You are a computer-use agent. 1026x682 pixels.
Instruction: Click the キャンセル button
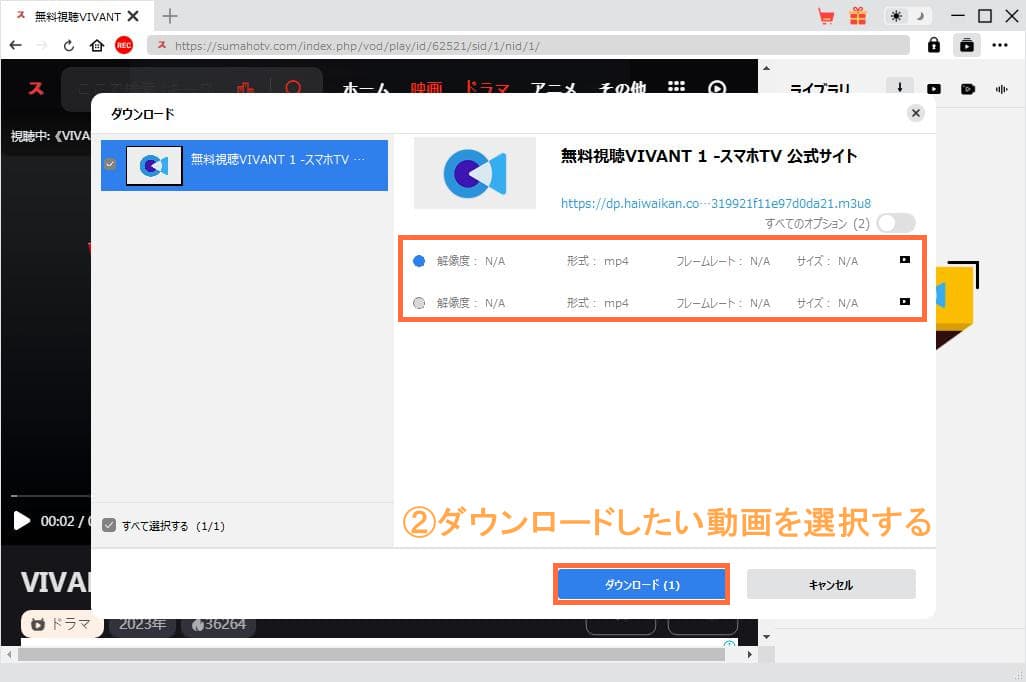click(x=831, y=584)
